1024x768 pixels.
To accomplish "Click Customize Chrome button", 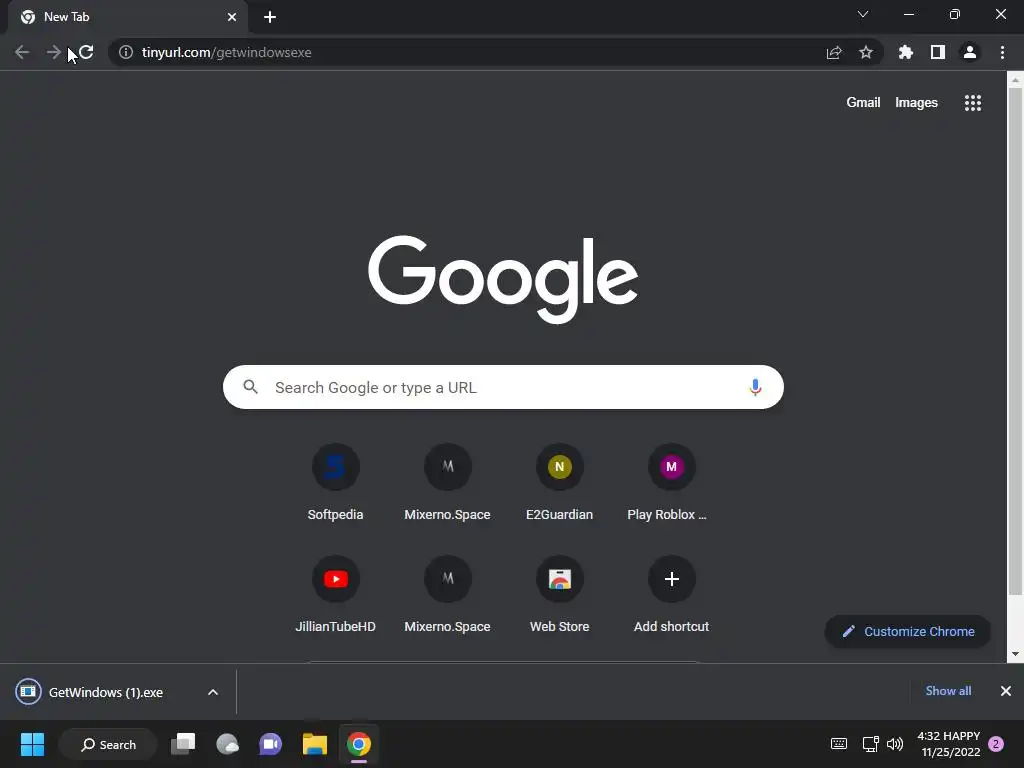I will tap(908, 632).
